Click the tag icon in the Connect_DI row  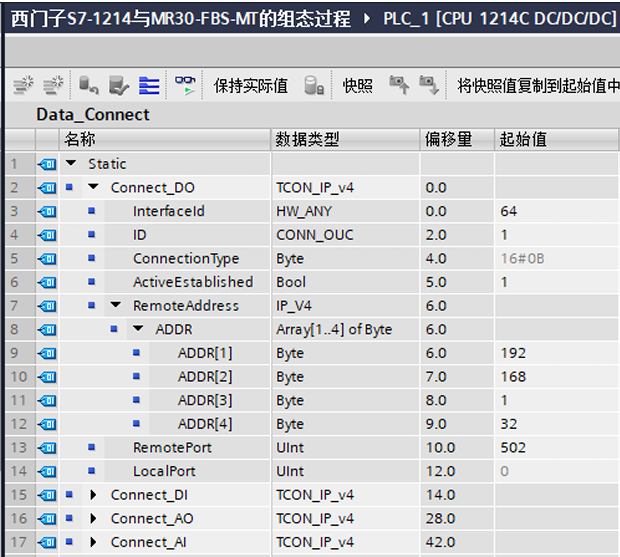[47, 495]
